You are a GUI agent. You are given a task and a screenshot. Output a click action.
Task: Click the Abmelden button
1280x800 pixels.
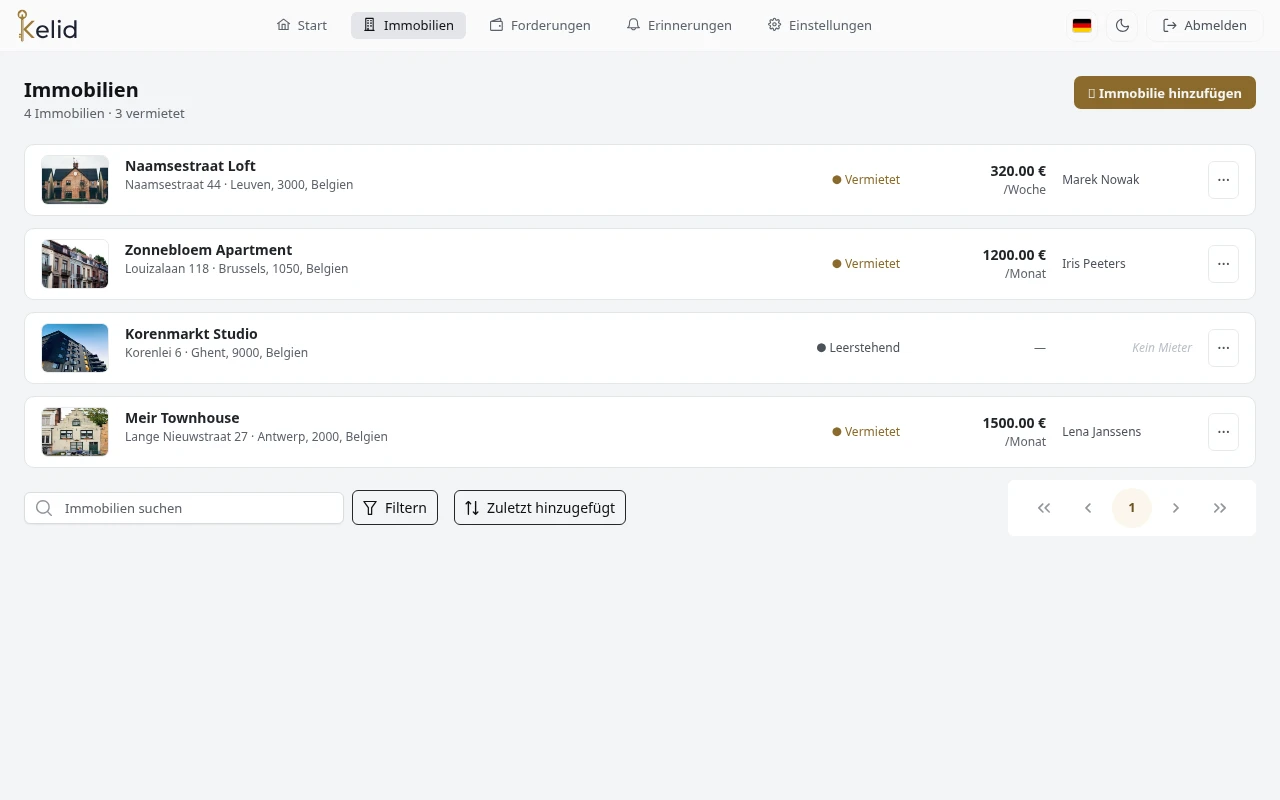[1205, 26]
